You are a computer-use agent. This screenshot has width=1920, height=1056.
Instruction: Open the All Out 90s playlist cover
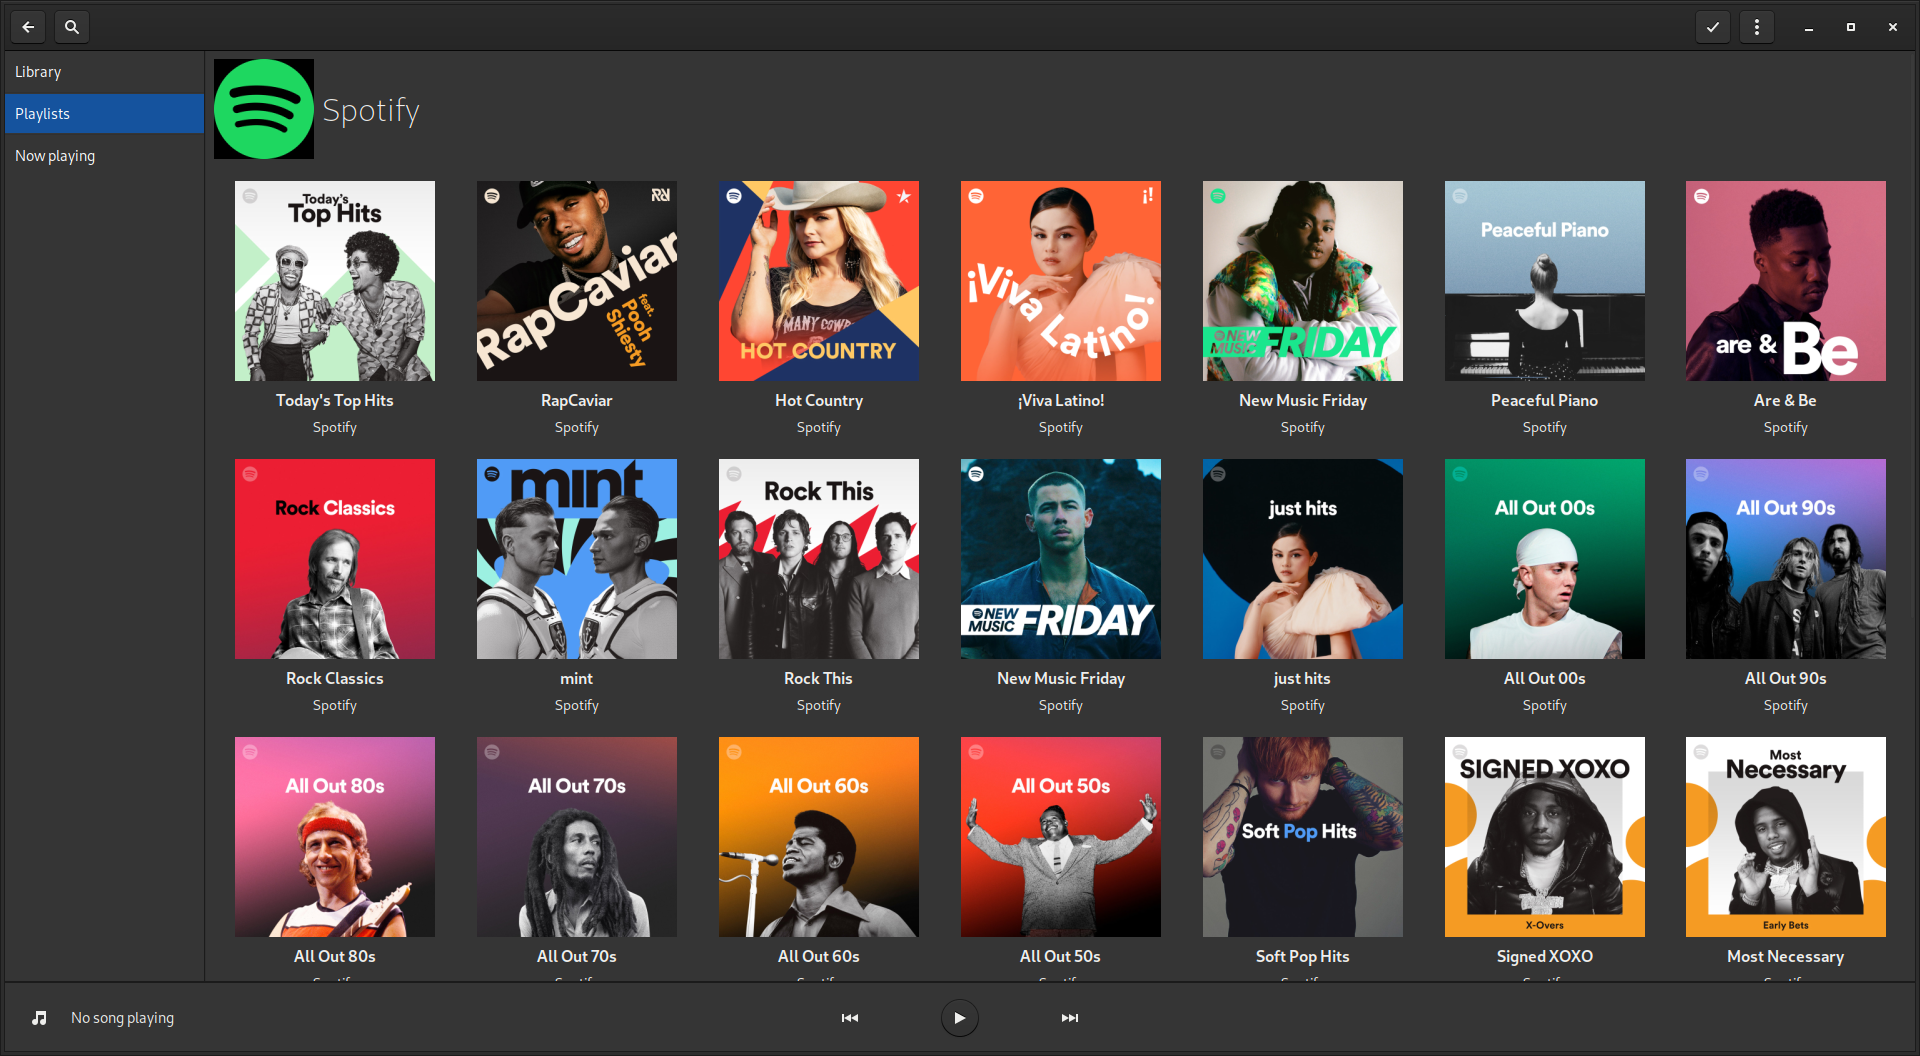[x=1786, y=559]
